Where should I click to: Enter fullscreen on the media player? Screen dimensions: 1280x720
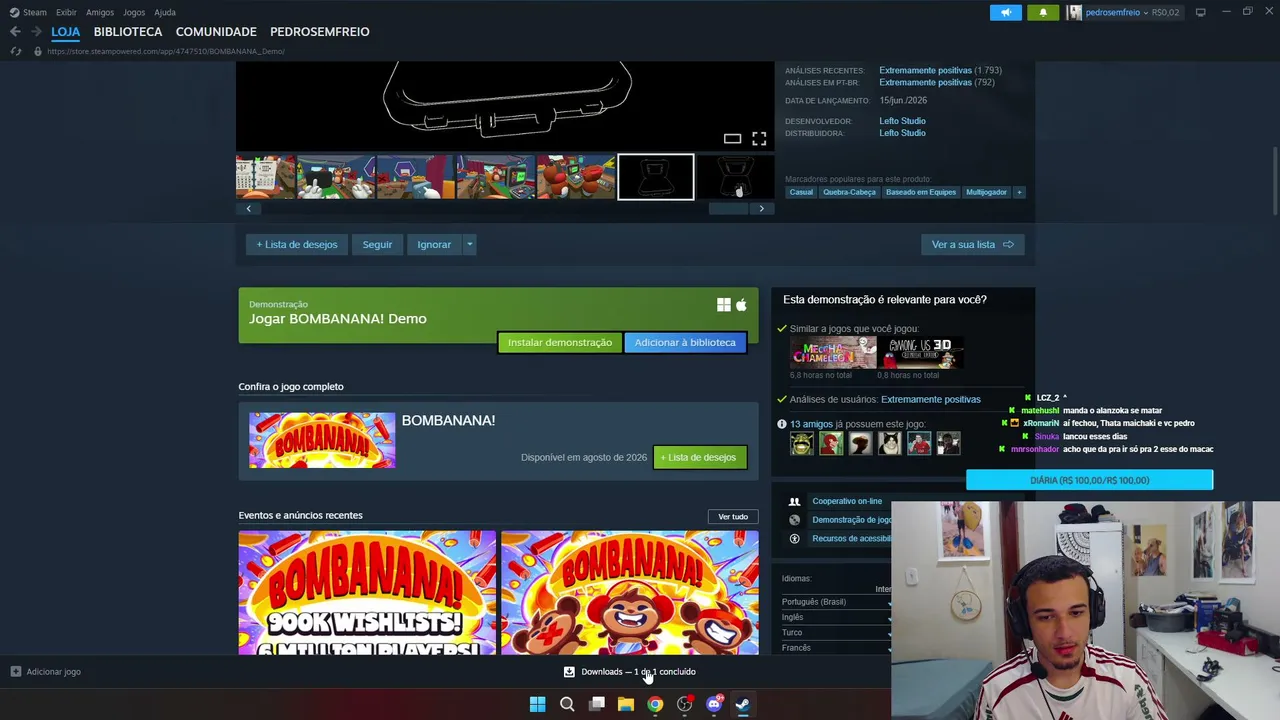pyautogui.click(x=759, y=139)
